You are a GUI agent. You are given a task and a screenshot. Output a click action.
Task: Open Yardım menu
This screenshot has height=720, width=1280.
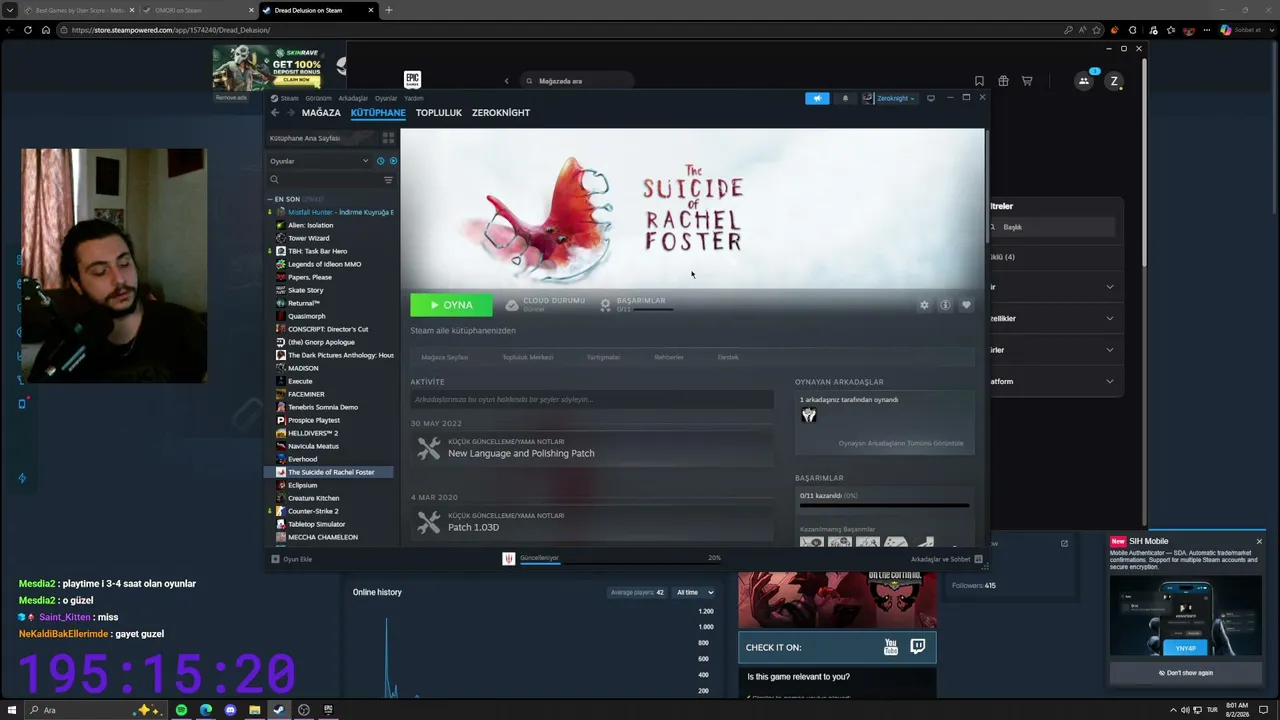pyautogui.click(x=413, y=98)
